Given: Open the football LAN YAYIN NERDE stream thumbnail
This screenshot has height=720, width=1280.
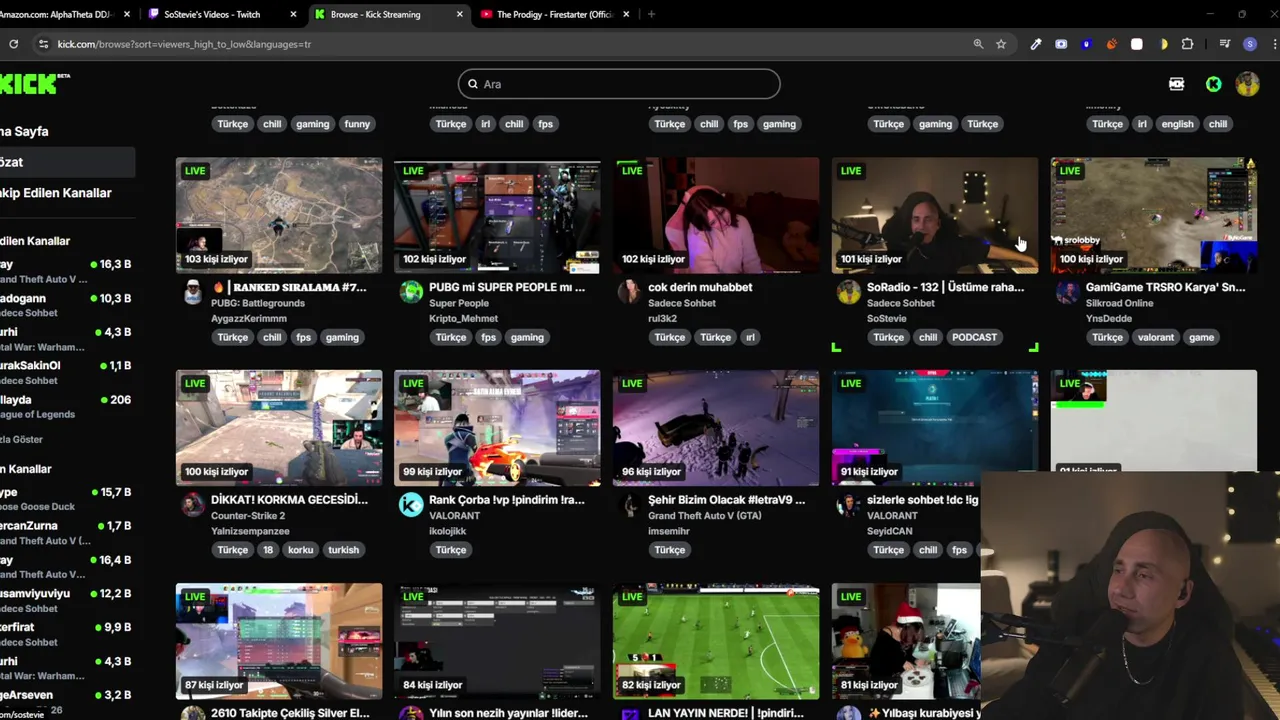Looking at the screenshot, I should (x=716, y=642).
